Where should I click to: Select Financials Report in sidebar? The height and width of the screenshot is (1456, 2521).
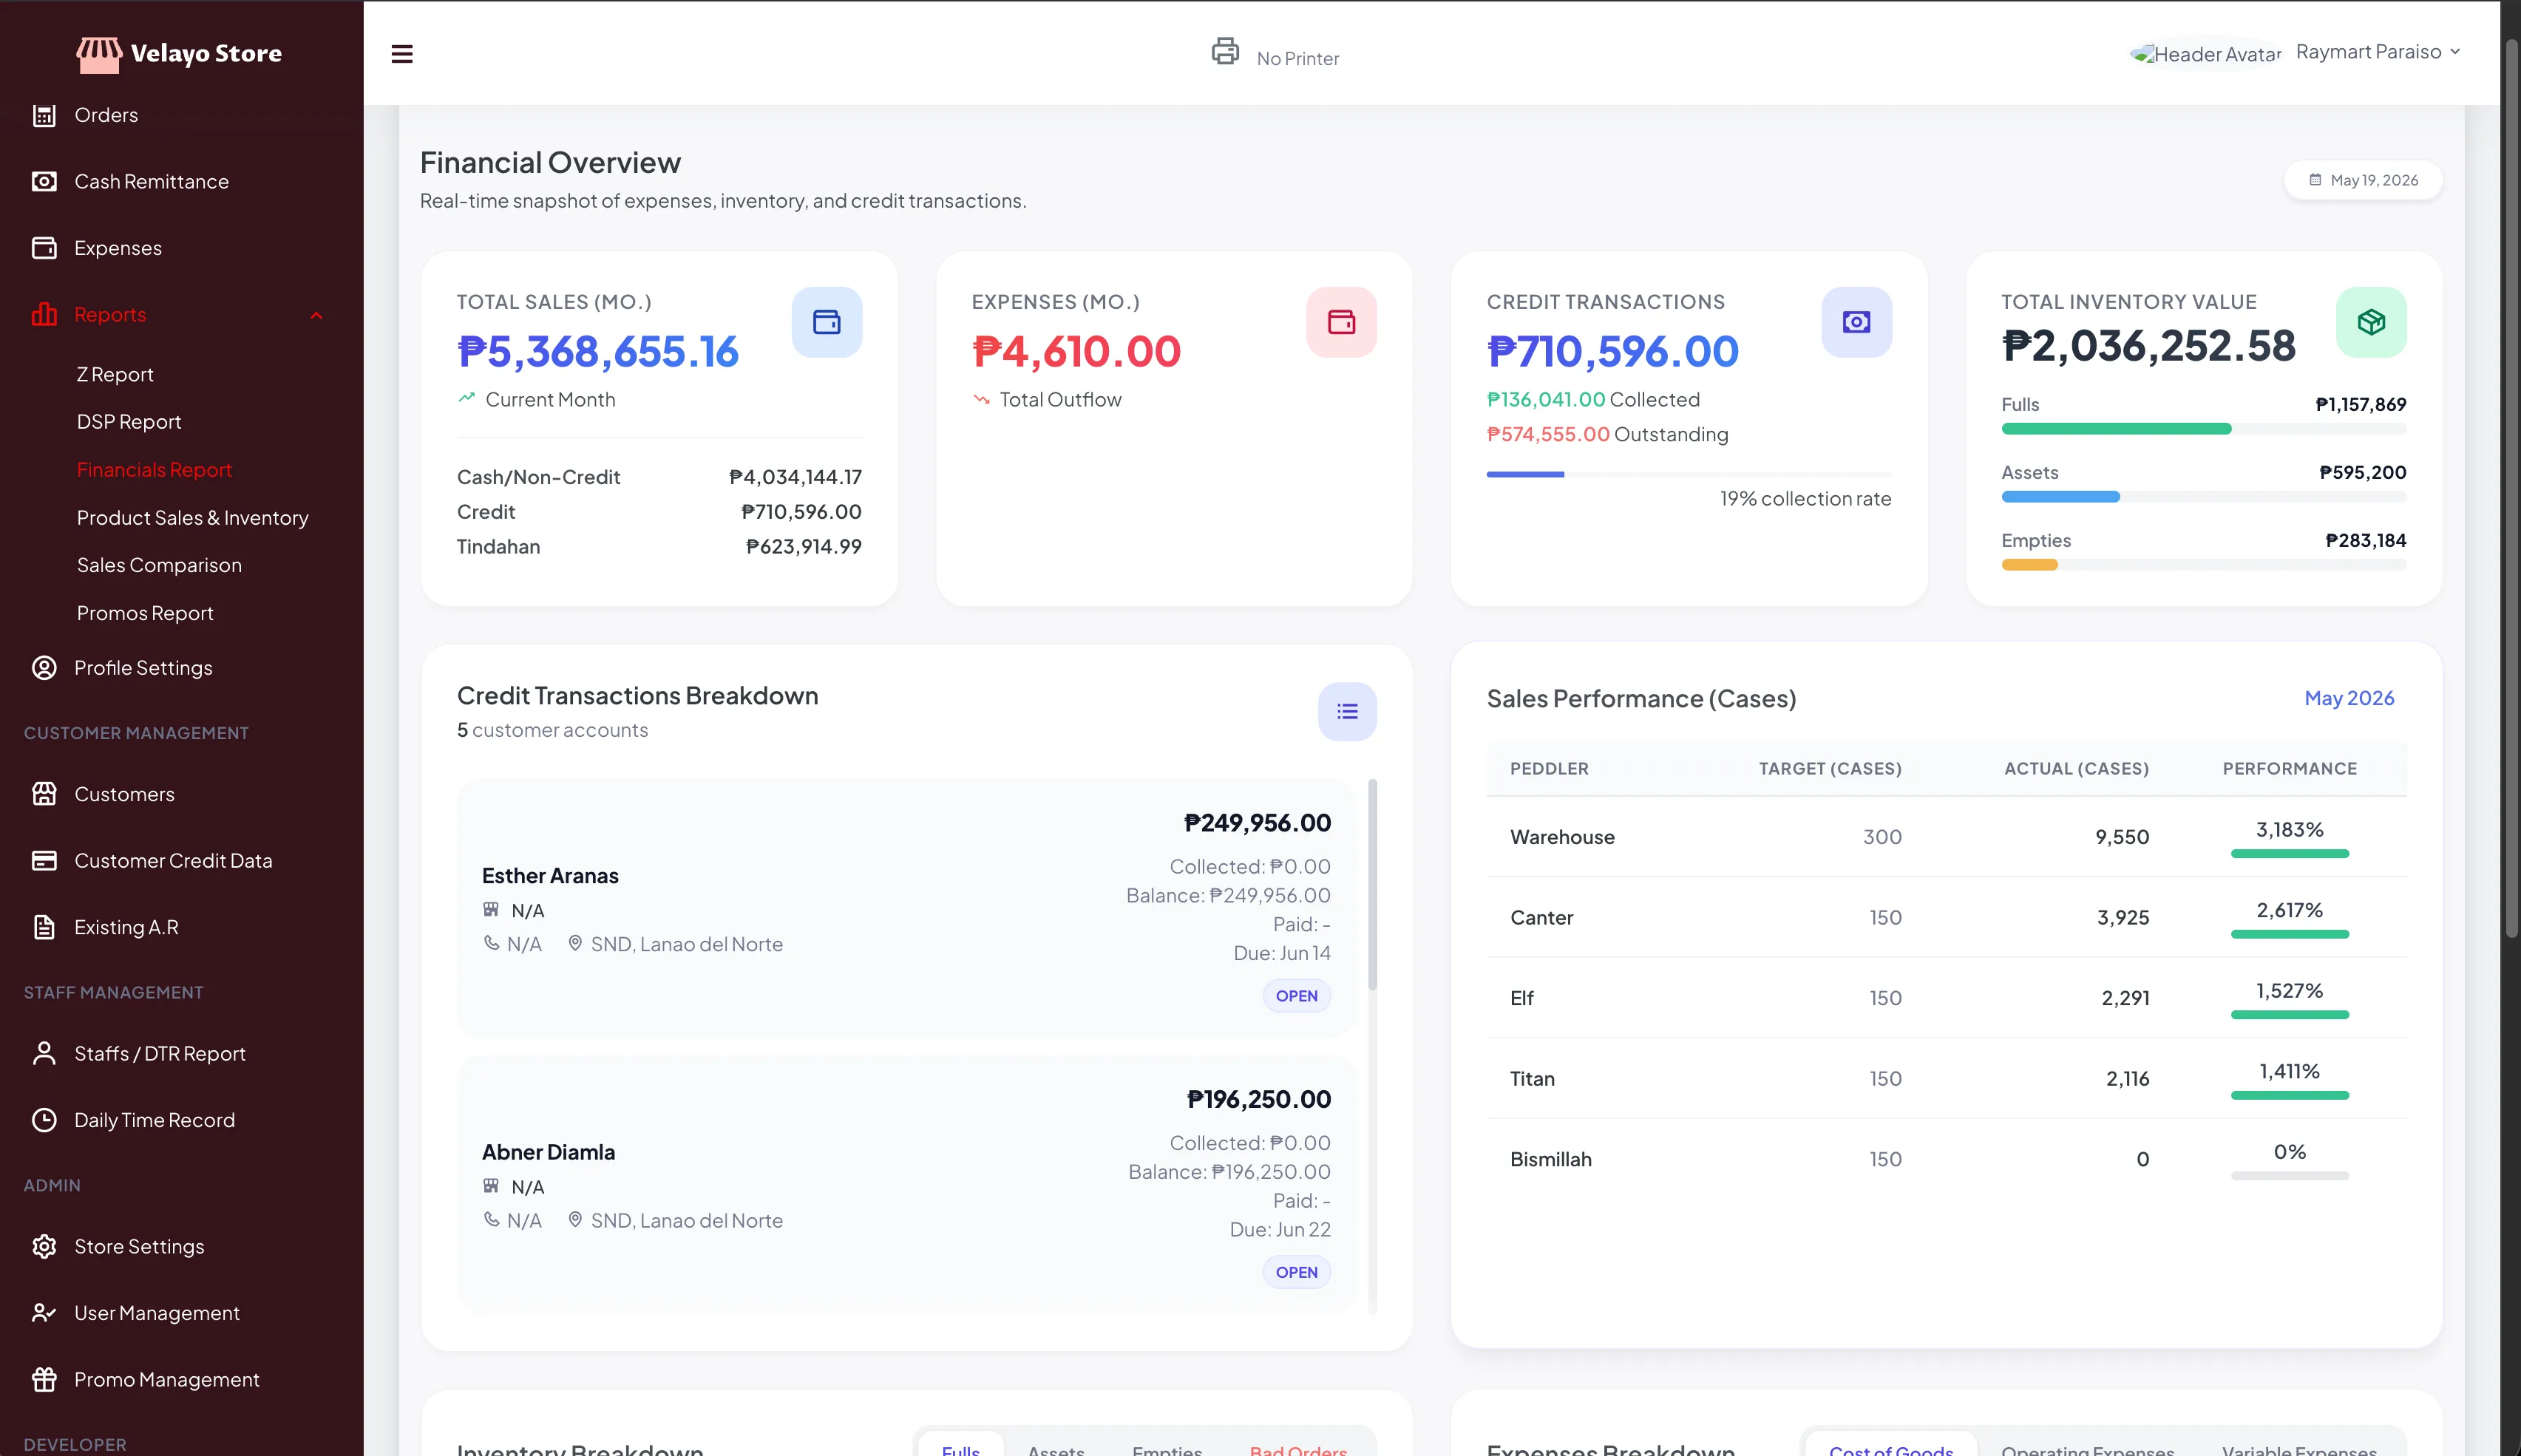(x=154, y=469)
